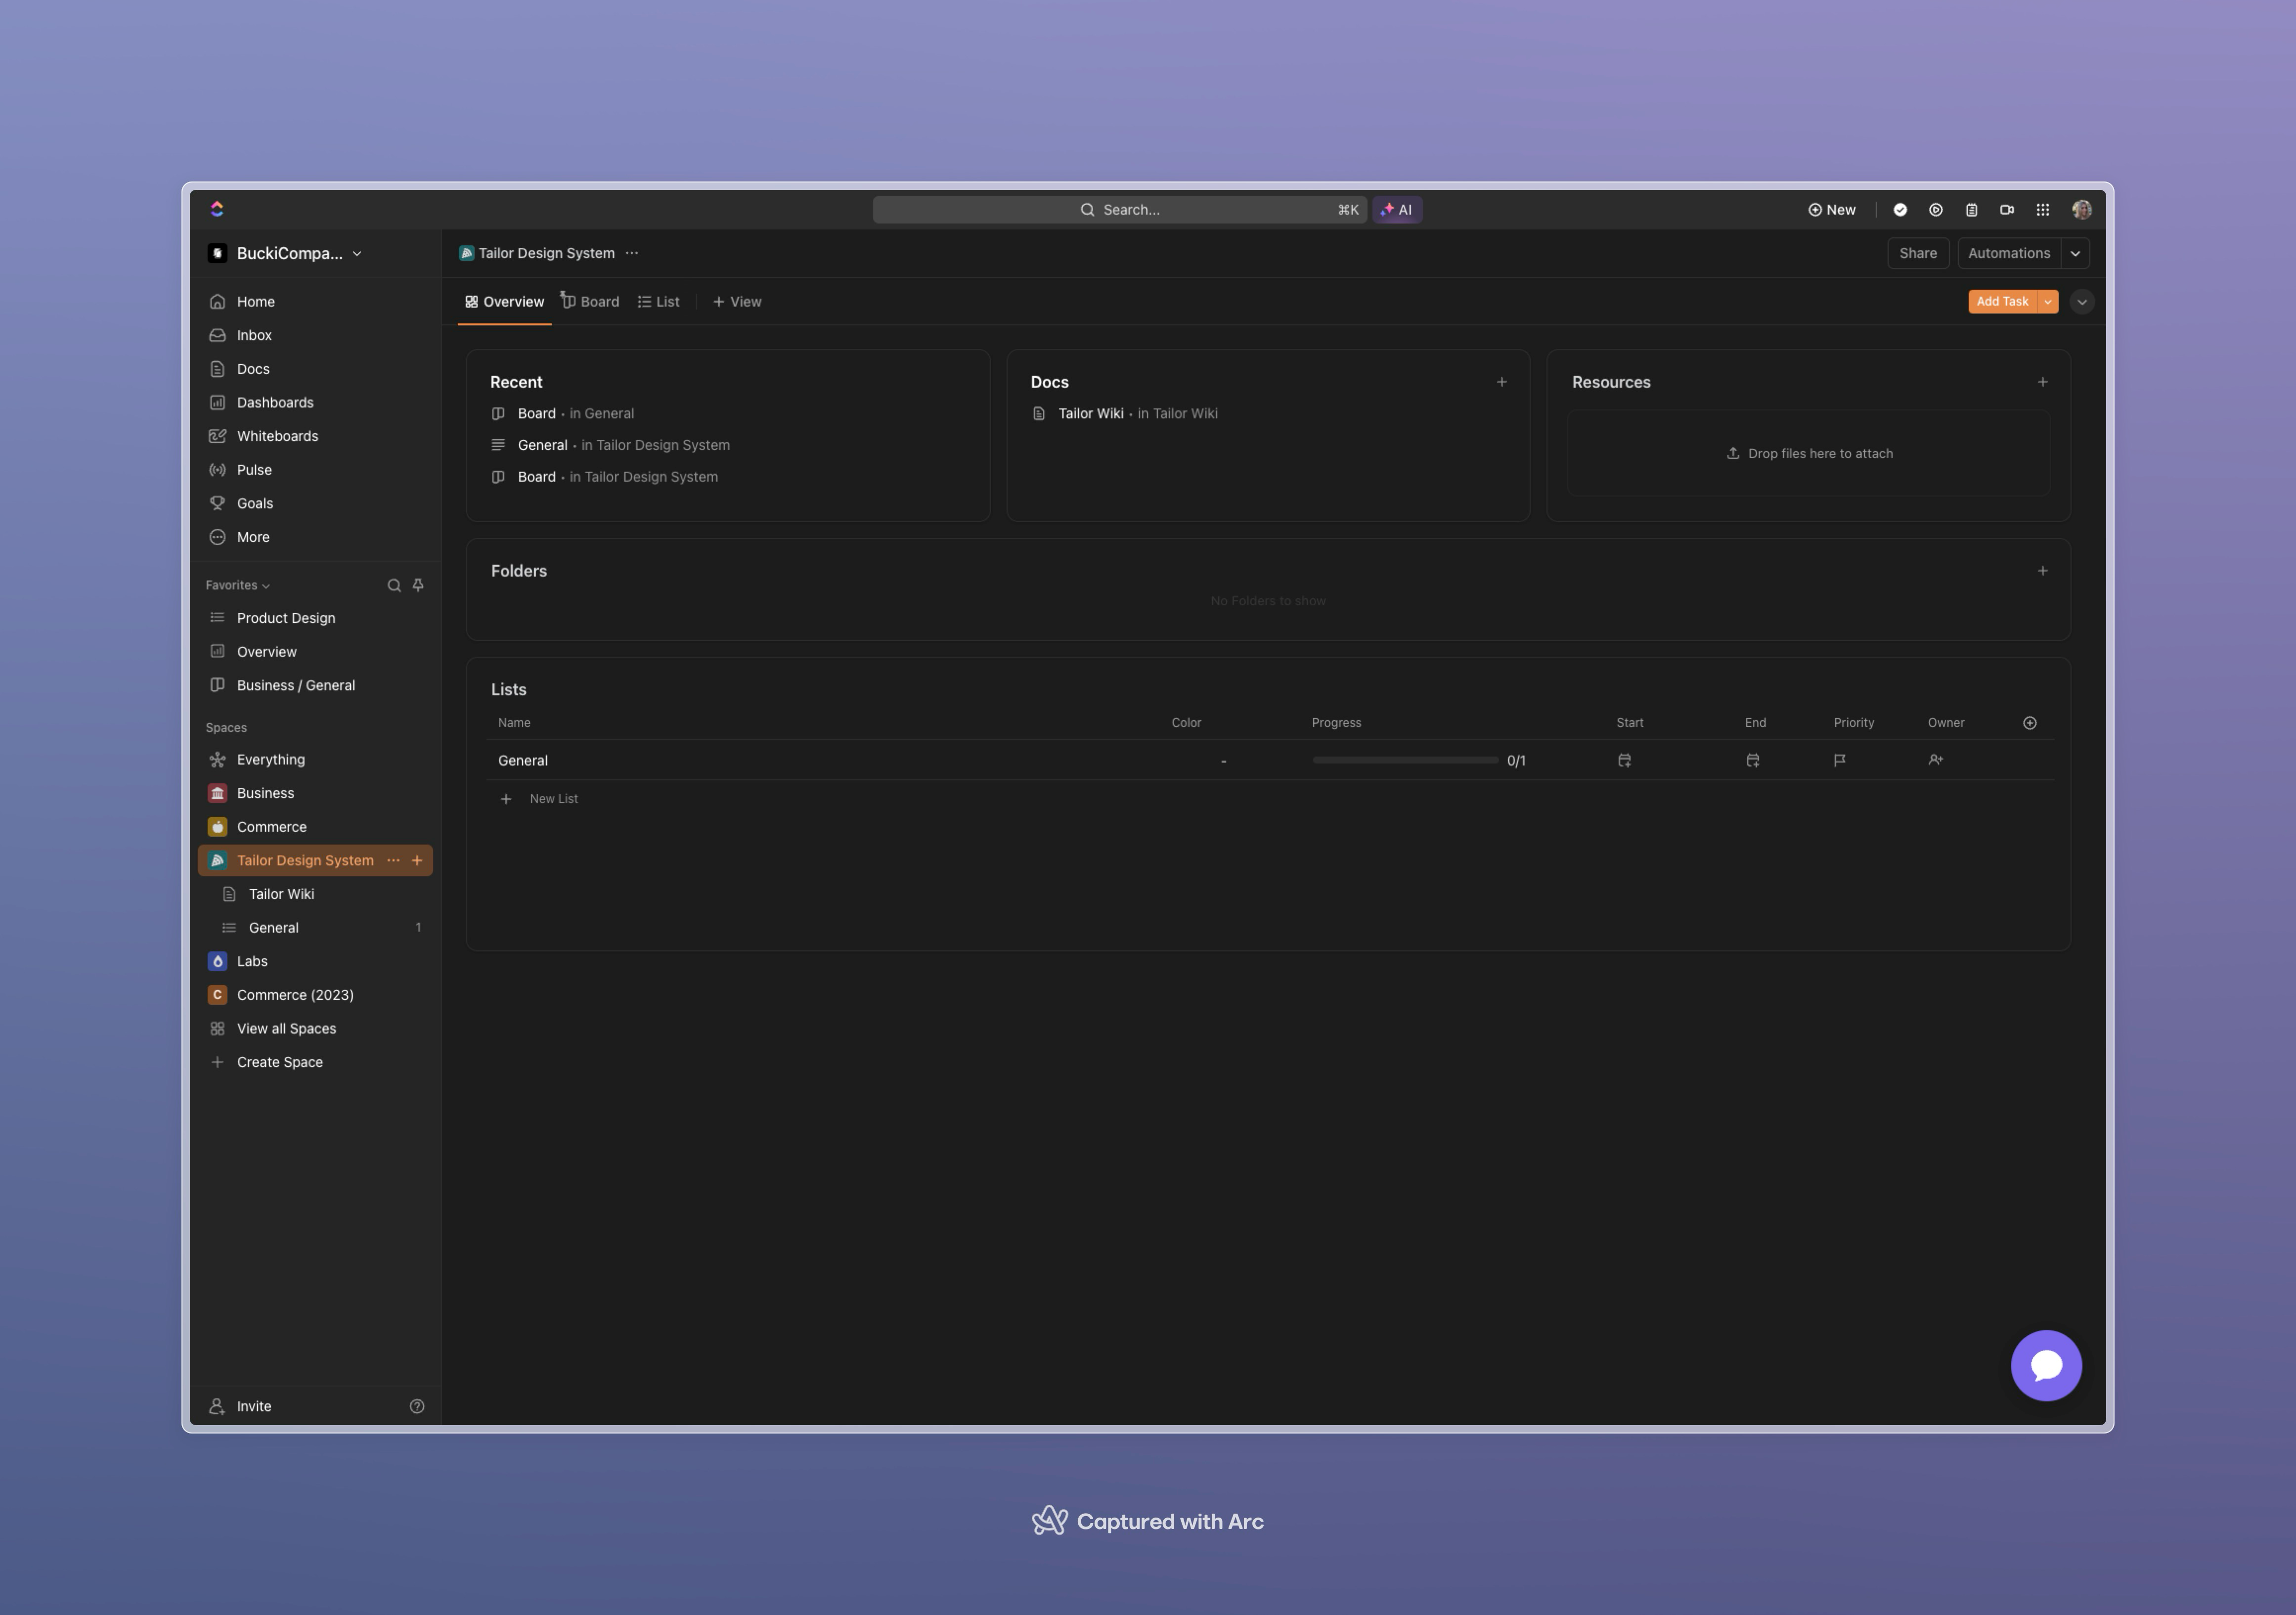Set end date for General list
The height and width of the screenshot is (1615, 2296).
tap(1753, 760)
